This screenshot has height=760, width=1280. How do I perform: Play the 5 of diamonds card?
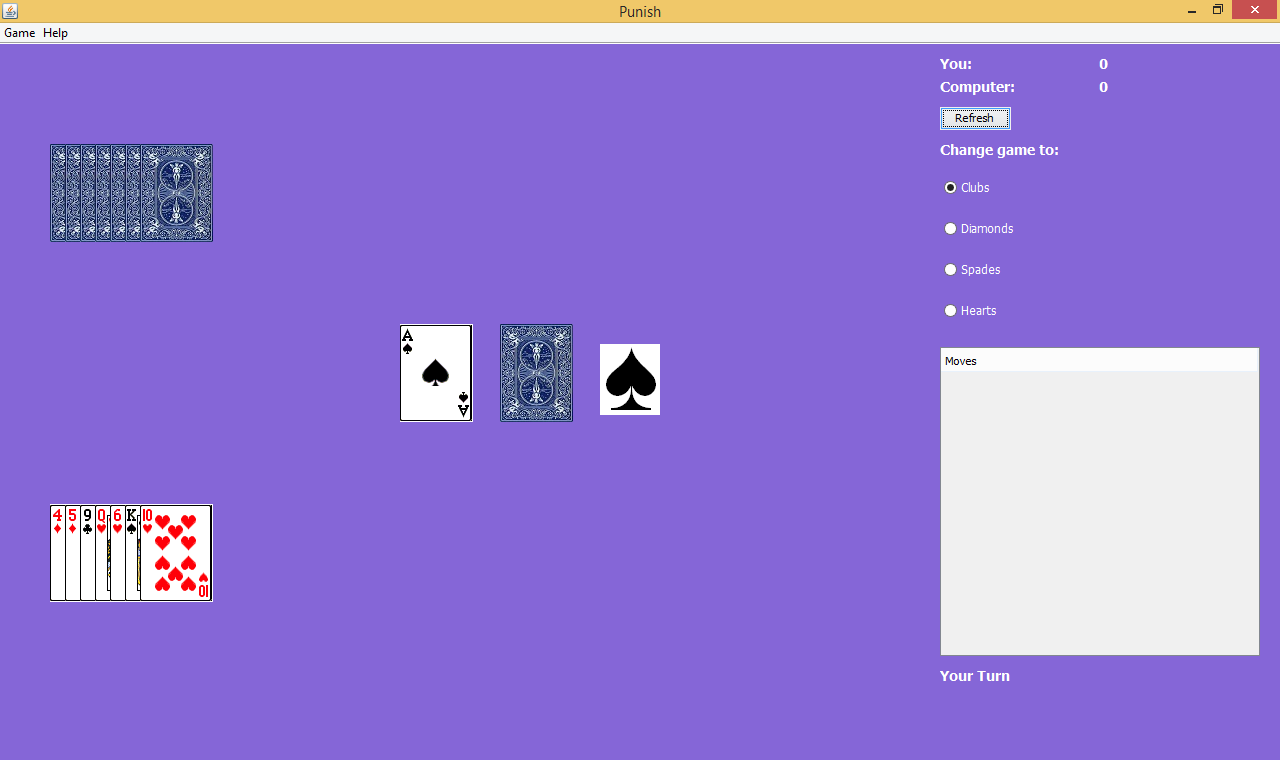click(72, 553)
